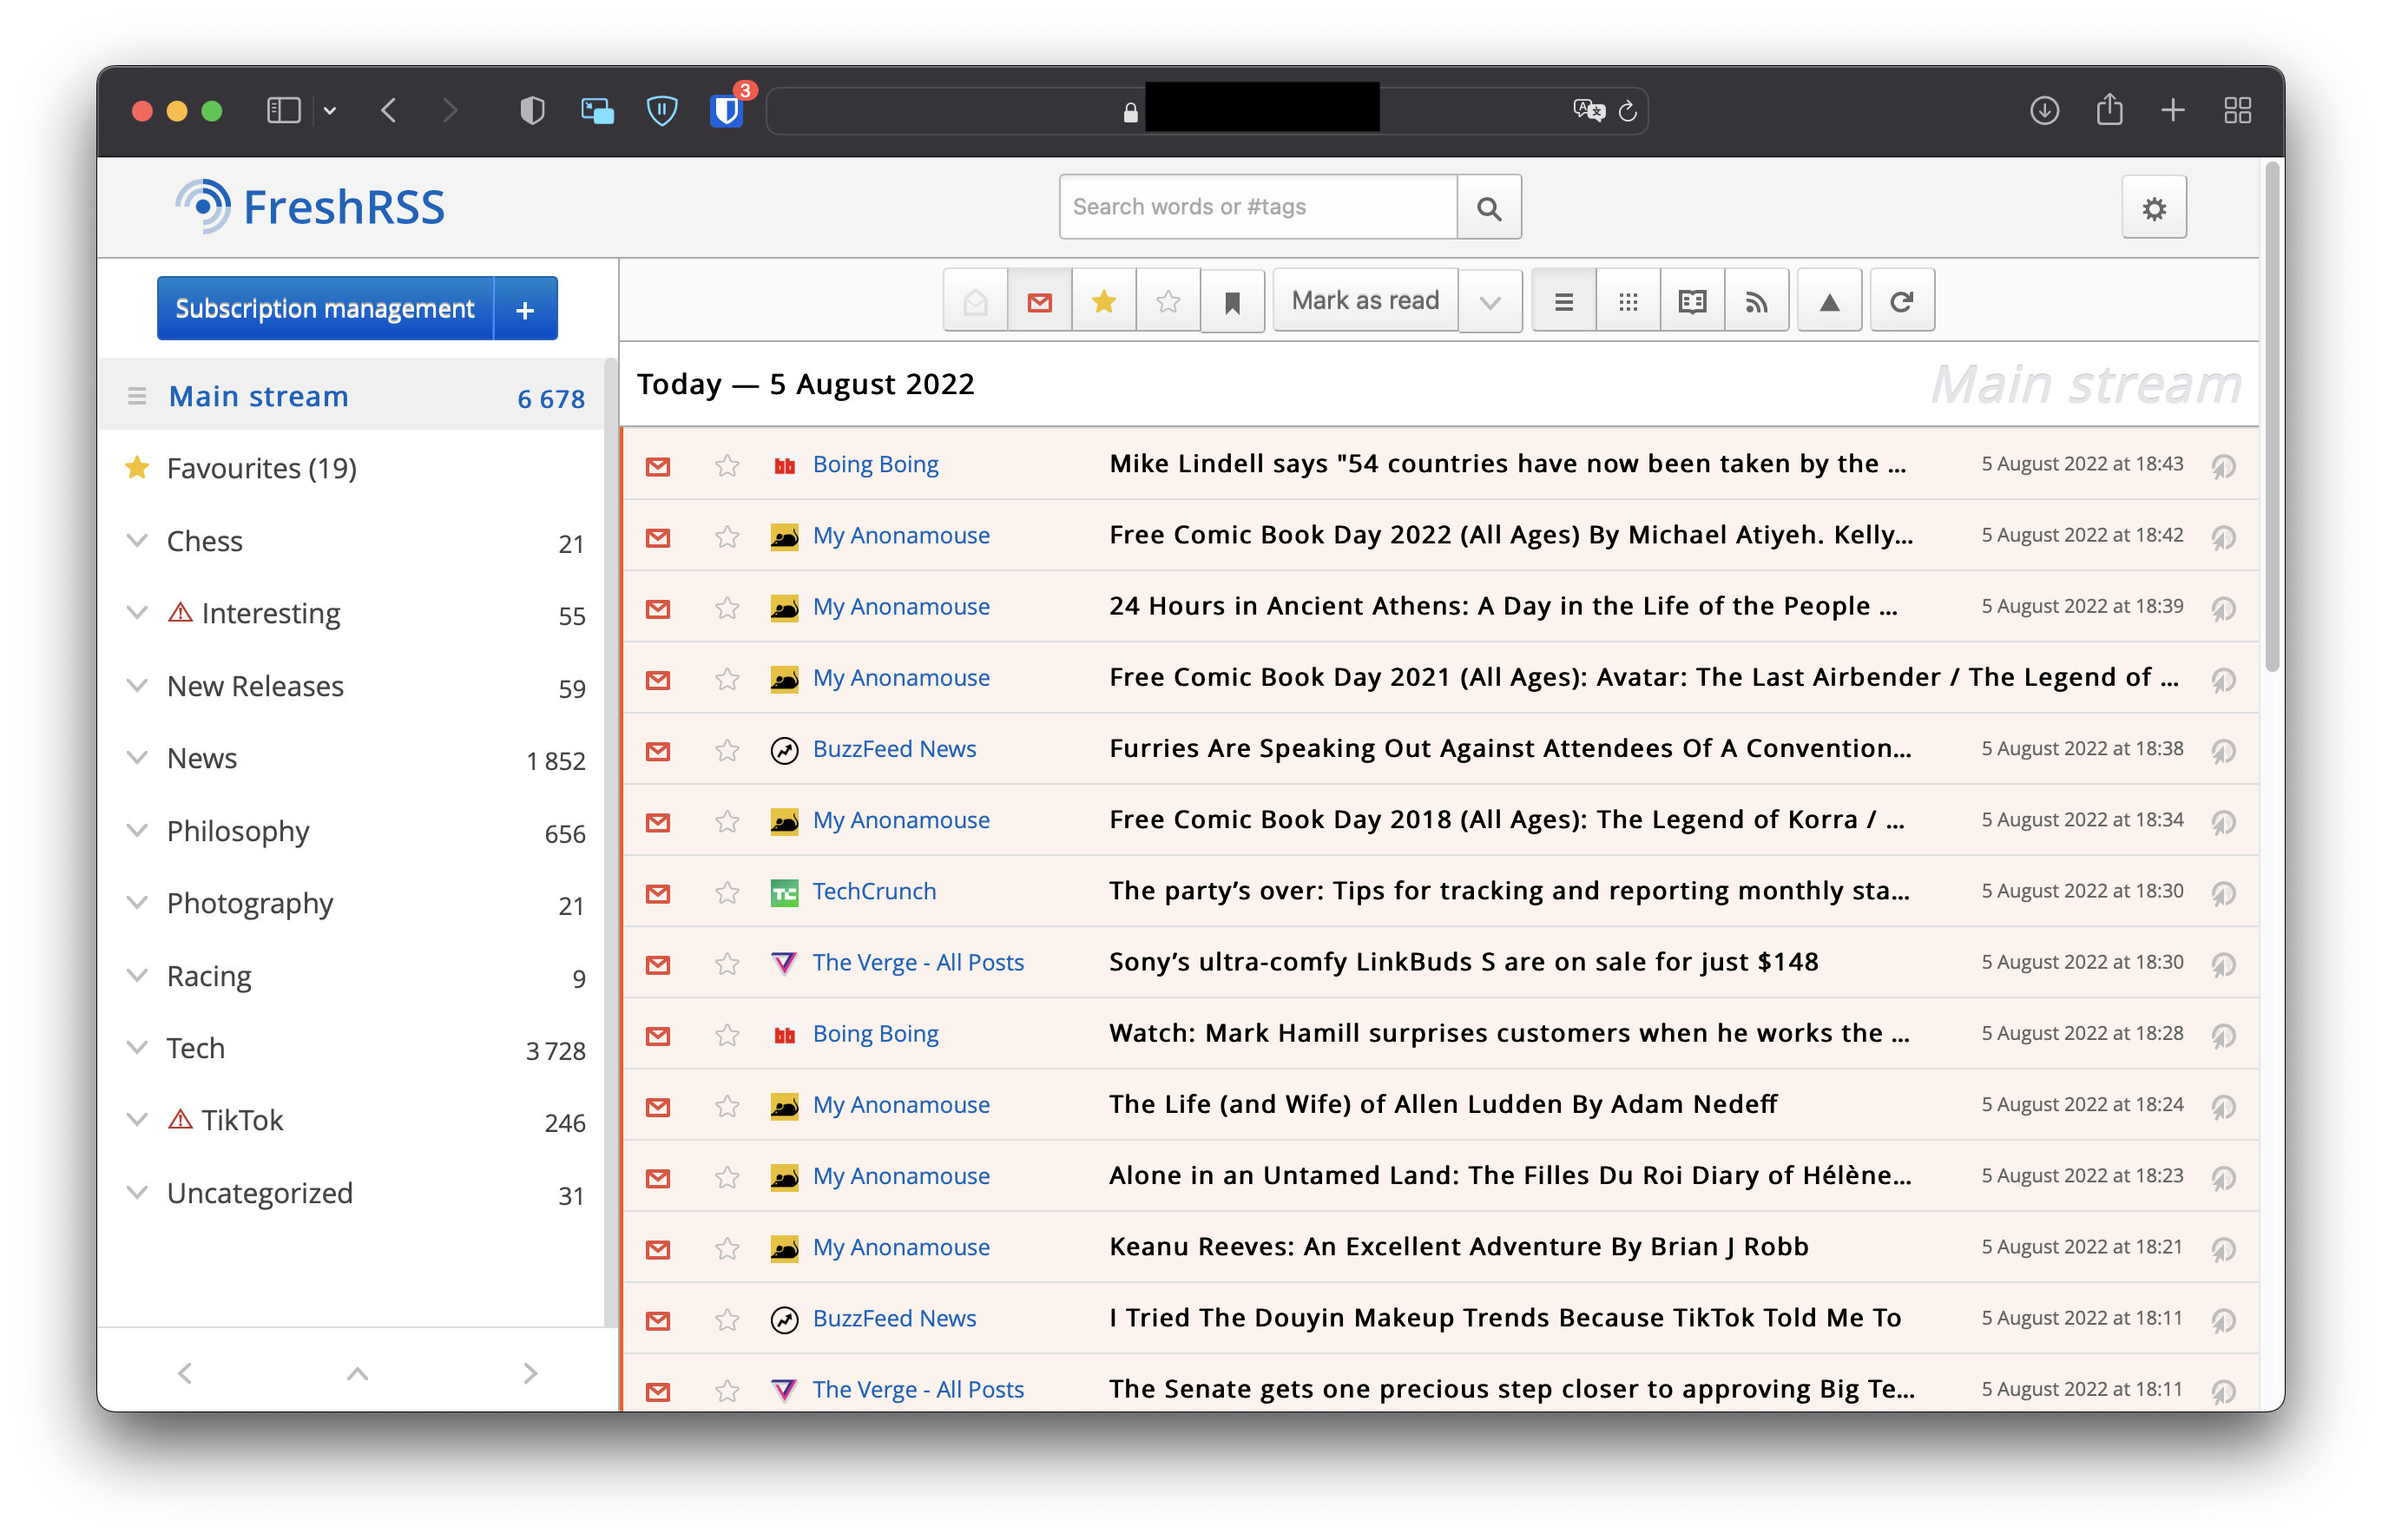Expand the News category chevron
2382x1540 pixels.
(137, 758)
